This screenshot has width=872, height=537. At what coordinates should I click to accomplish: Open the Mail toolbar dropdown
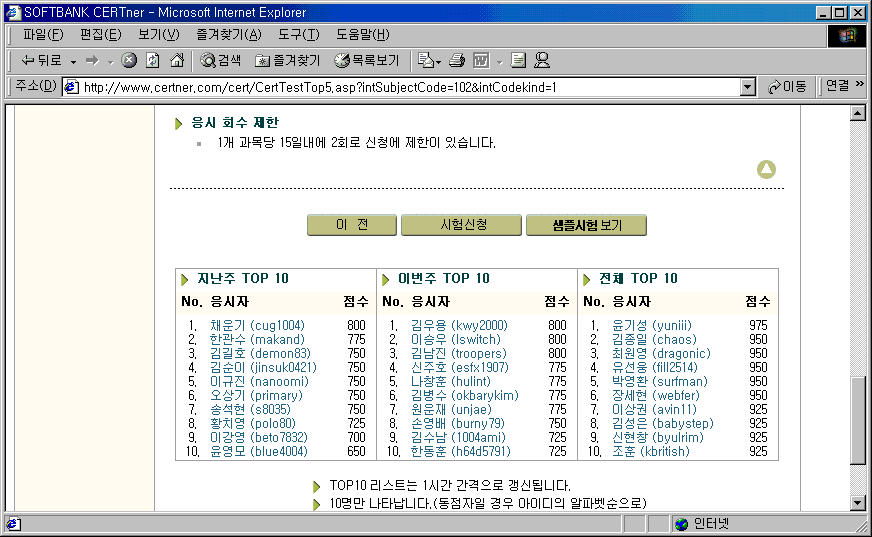427,61
